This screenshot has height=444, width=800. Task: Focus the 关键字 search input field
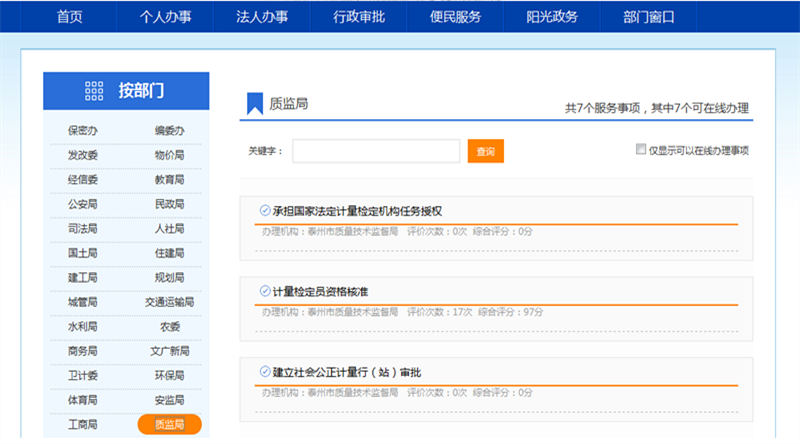(376, 151)
